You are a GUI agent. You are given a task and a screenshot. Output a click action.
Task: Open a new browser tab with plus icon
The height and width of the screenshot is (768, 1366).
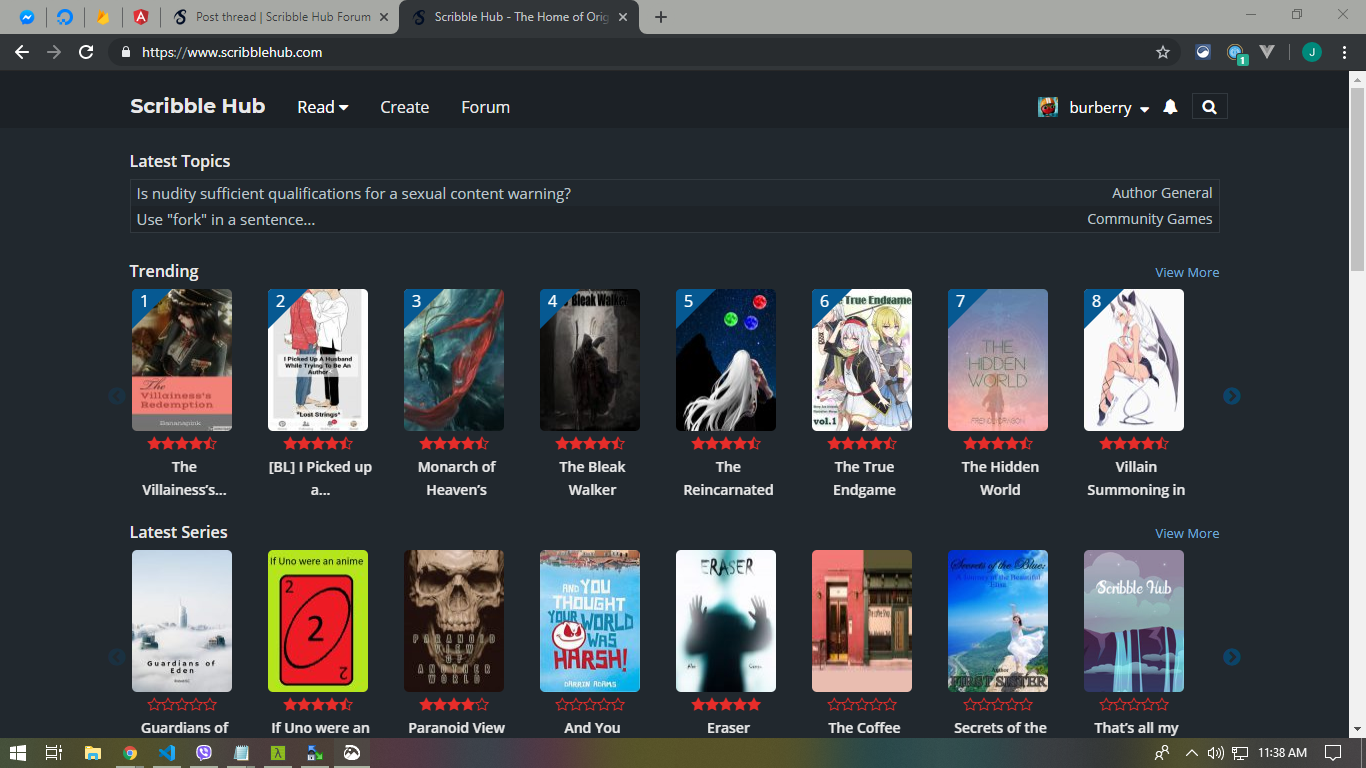661,17
